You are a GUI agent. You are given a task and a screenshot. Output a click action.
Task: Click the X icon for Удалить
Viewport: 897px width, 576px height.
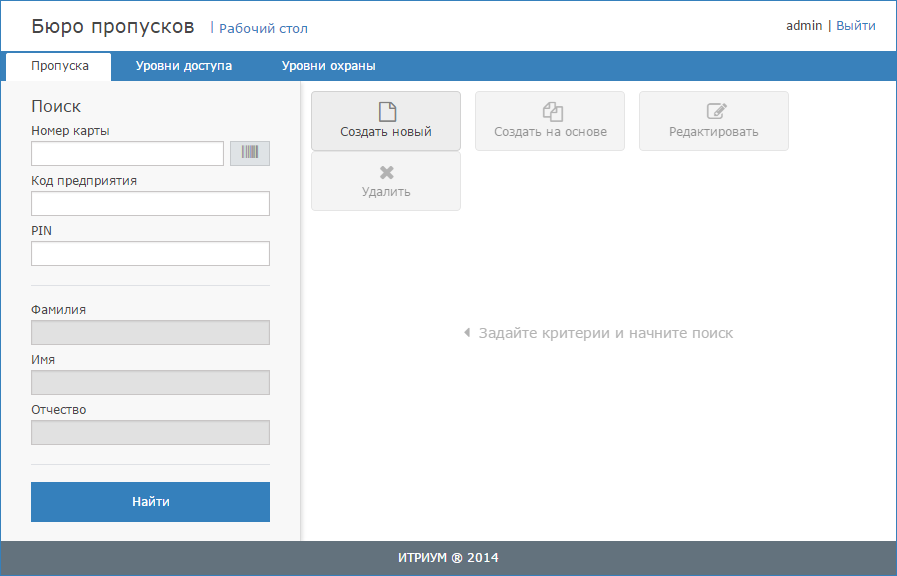(386, 172)
